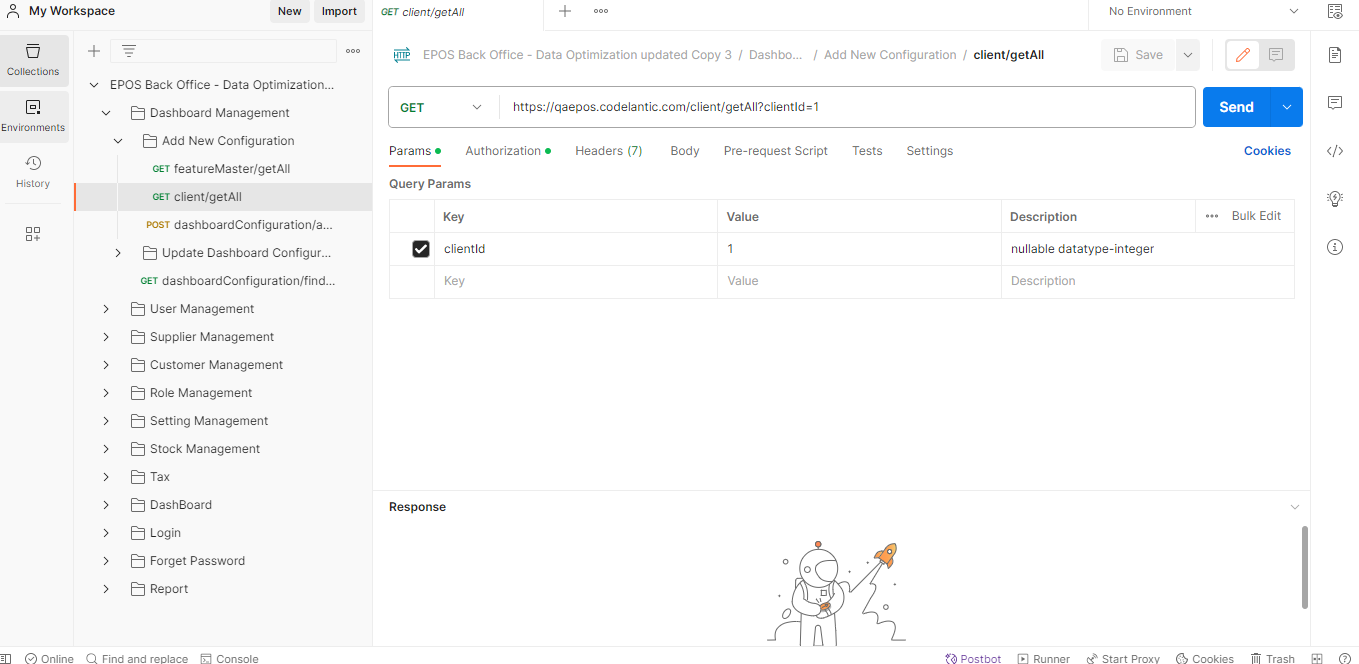Select the dashboardConfiguration/find... request
The width and height of the screenshot is (1359, 664).
point(238,281)
